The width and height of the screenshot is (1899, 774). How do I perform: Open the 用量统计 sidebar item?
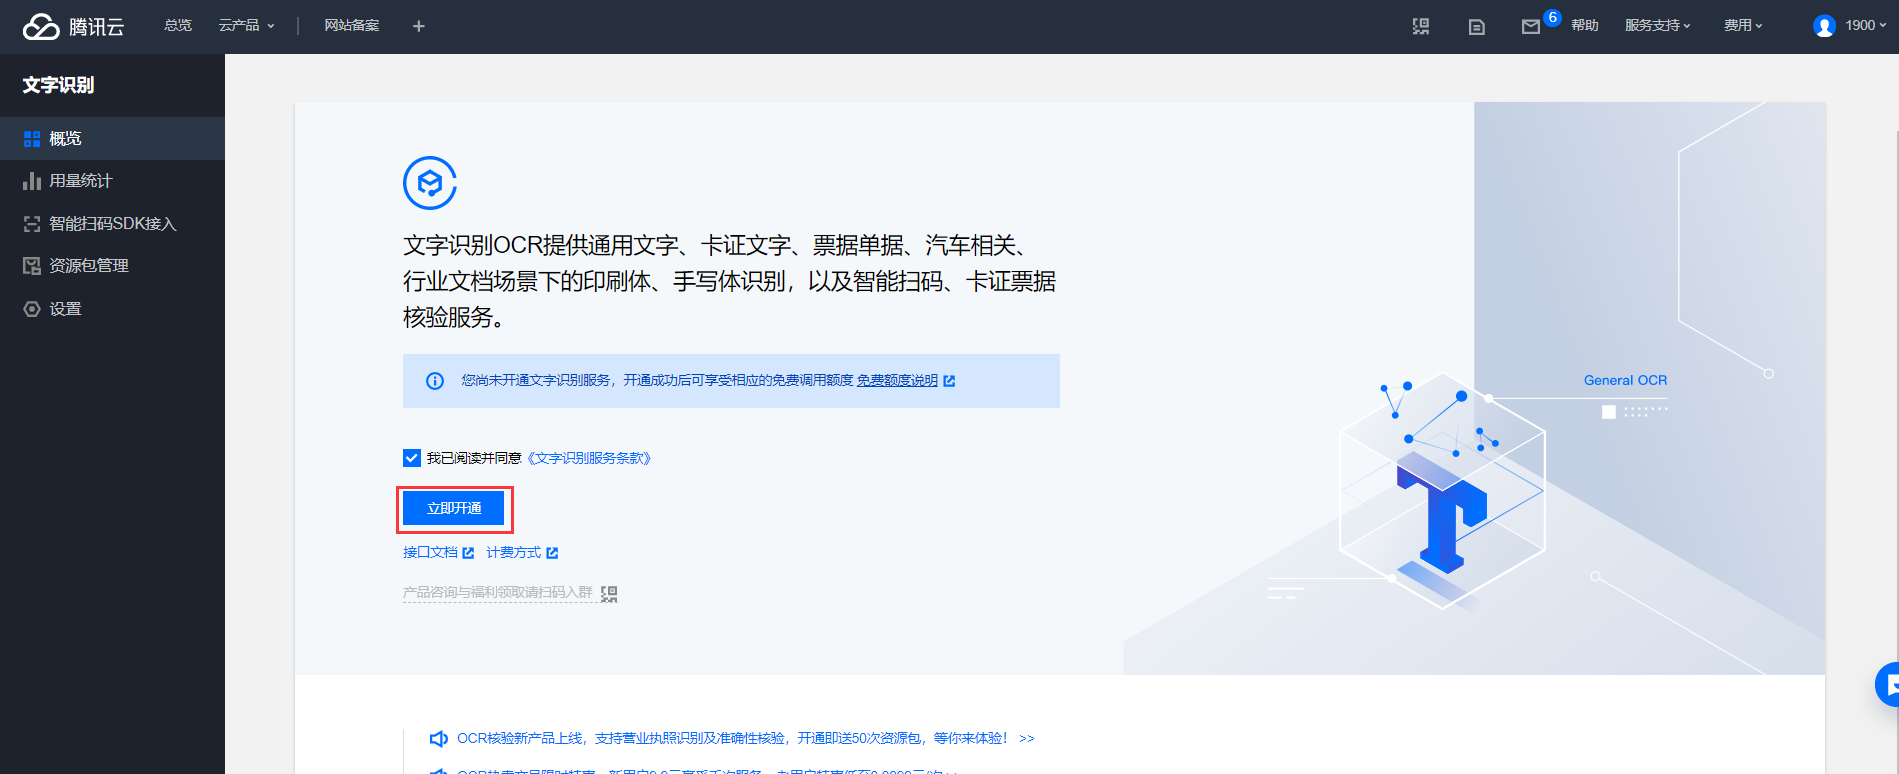(81, 181)
